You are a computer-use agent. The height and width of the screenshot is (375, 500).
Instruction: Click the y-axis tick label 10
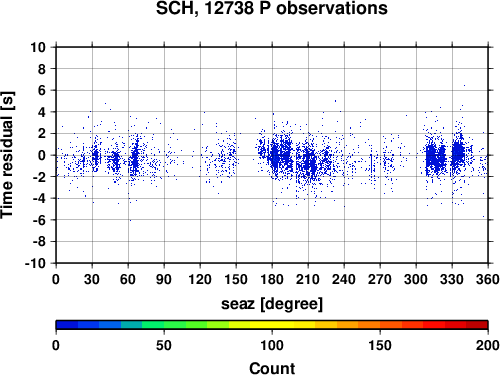point(38,47)
